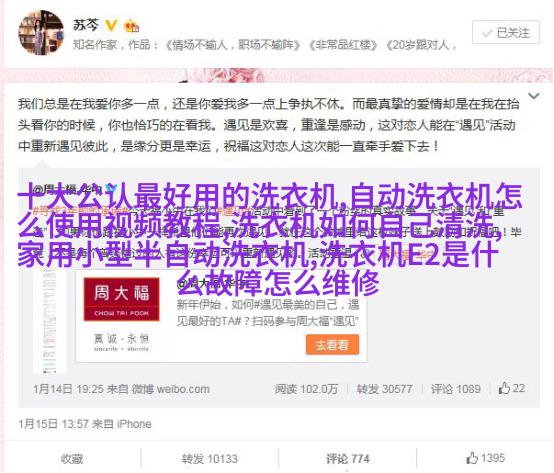The width and height of the screenshot is (554, 473).
Task: Click the orange verified V badge
Action: tap(111, 25)
